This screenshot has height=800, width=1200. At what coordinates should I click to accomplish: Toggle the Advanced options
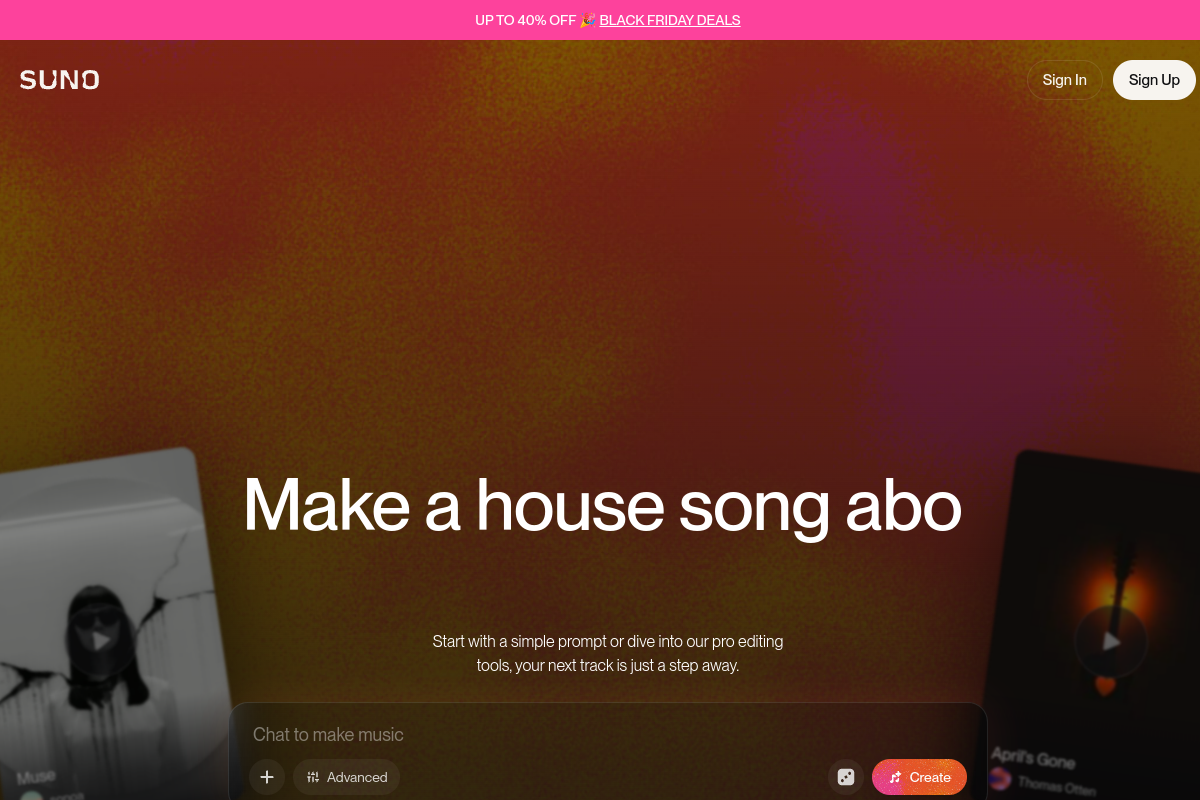pos(346,777)
